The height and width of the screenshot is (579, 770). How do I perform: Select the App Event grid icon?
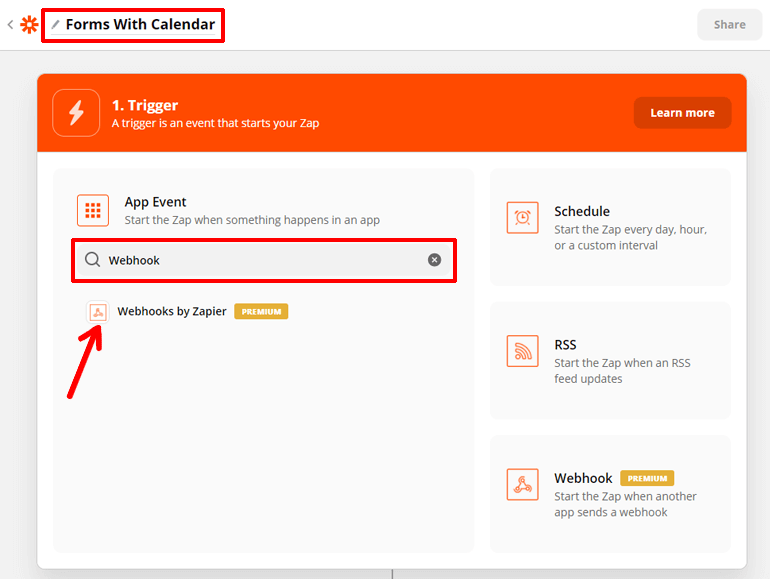coord(93,210)
